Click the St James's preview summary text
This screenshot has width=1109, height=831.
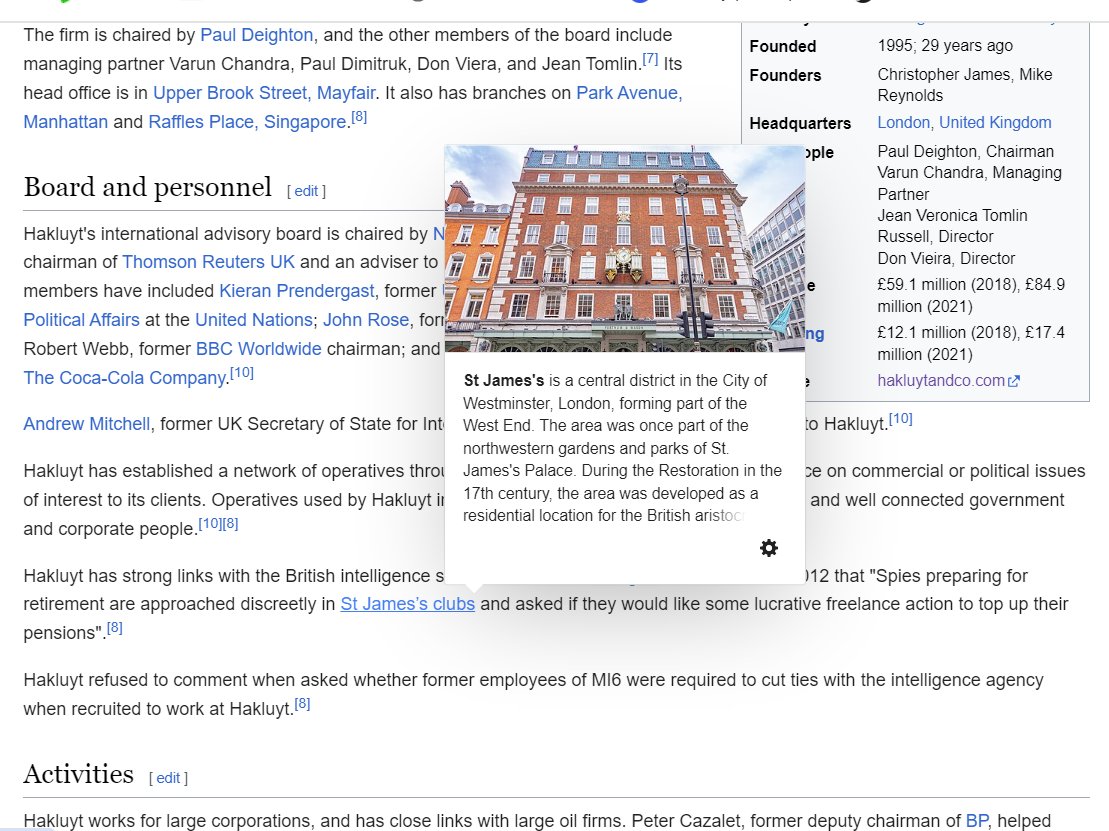pyautogui.click(x=622, y=448)
